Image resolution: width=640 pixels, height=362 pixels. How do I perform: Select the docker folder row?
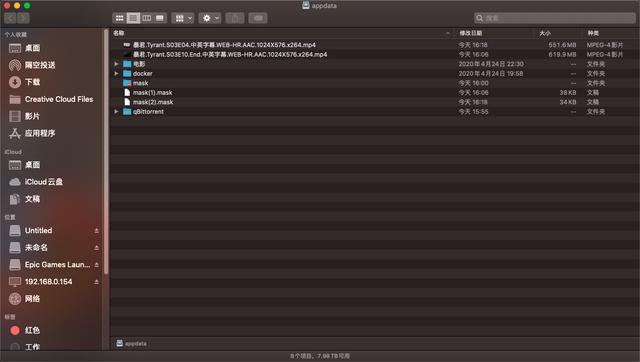pos(374,73)
